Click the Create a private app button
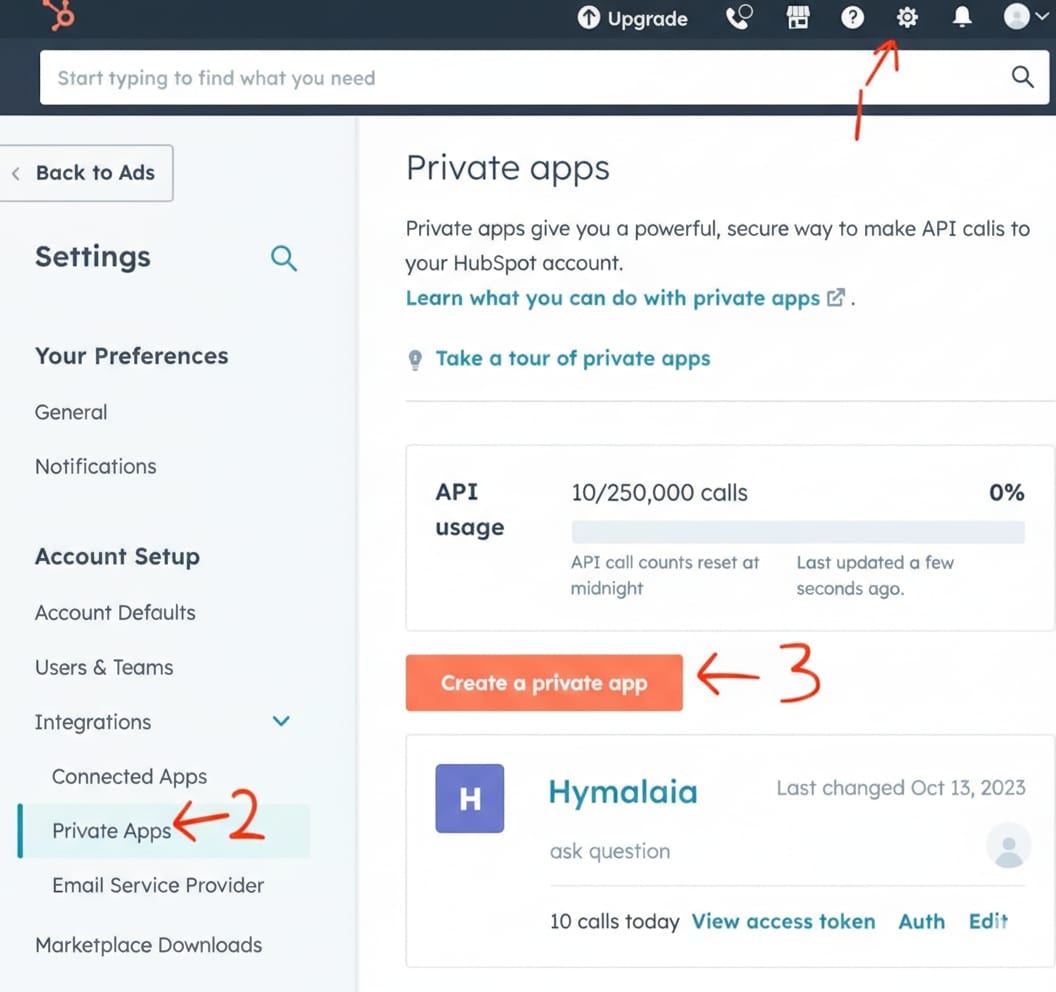Image resolution: width=1056 pixels, height=992 pixels. click(x=543, y=682)
